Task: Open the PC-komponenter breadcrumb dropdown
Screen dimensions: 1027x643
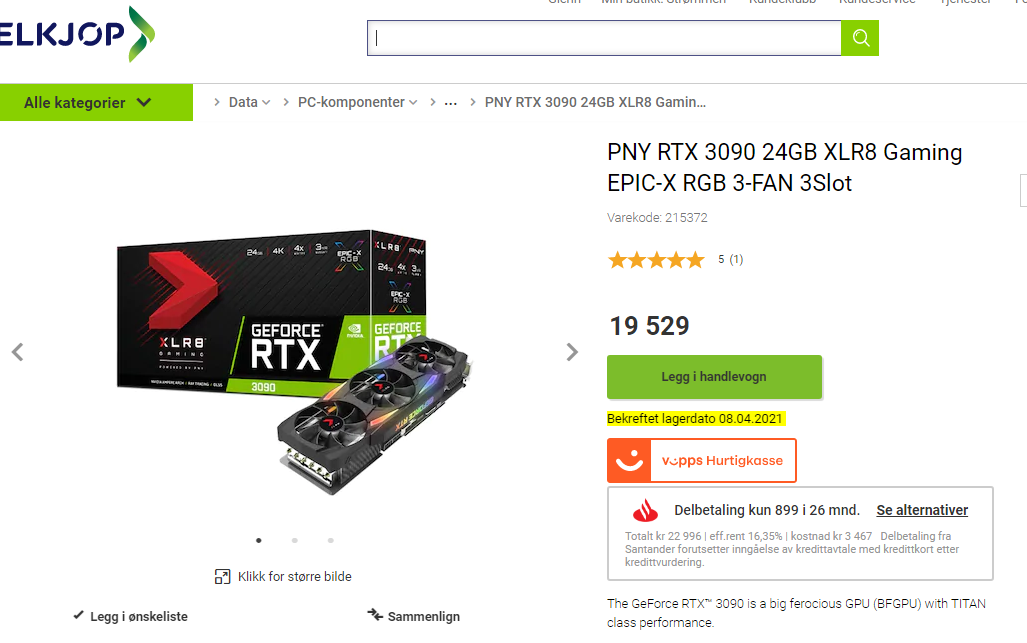Action: tap(358, 102)
